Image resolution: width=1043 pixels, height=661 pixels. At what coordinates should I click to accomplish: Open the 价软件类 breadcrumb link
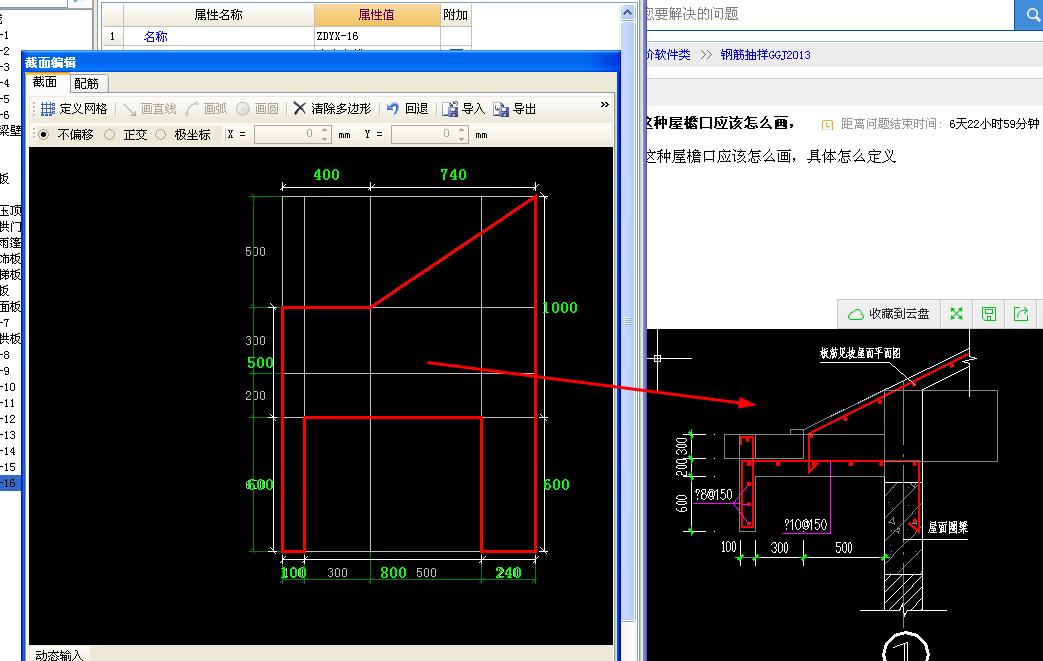669,55
